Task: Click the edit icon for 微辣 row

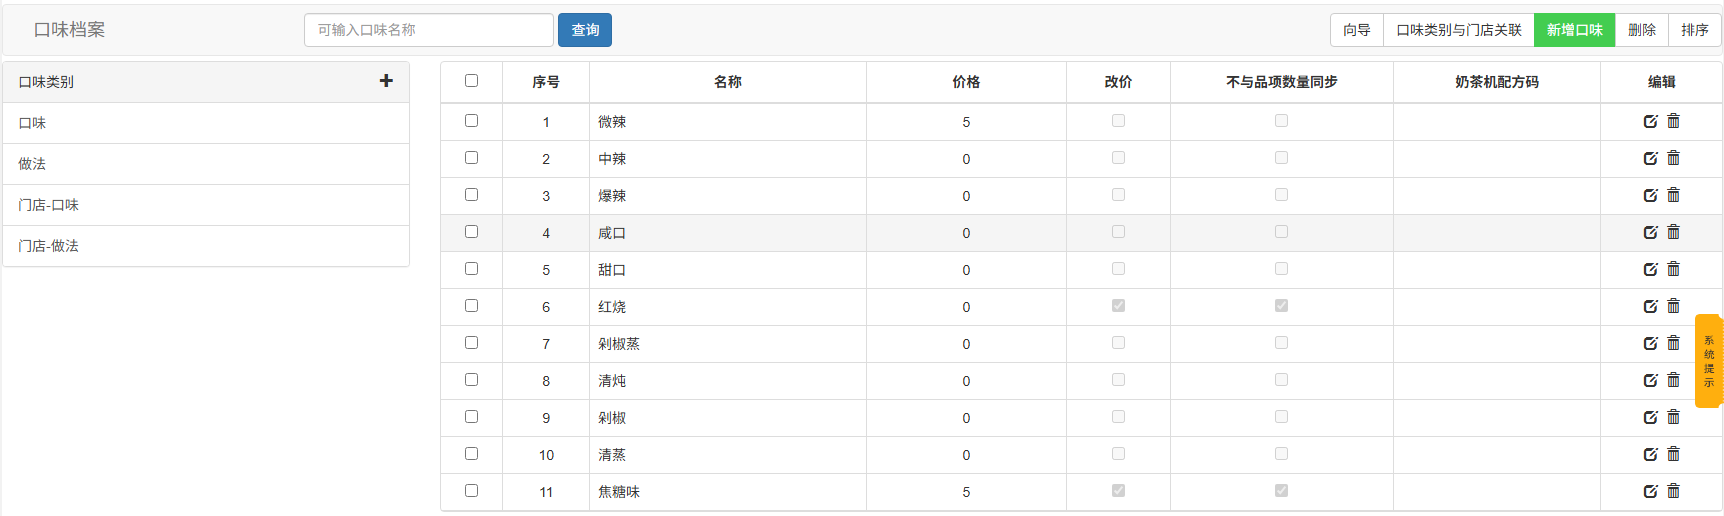Action: pyautogui.click(x=1650, y=122)
